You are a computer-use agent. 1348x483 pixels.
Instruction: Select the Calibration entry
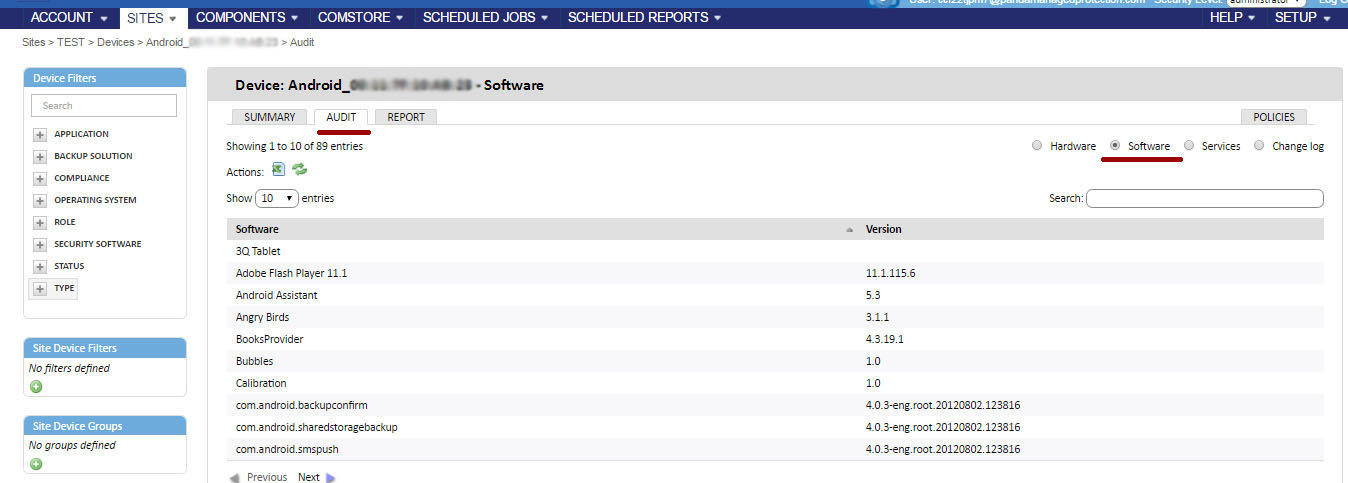(x=261, y=383)
